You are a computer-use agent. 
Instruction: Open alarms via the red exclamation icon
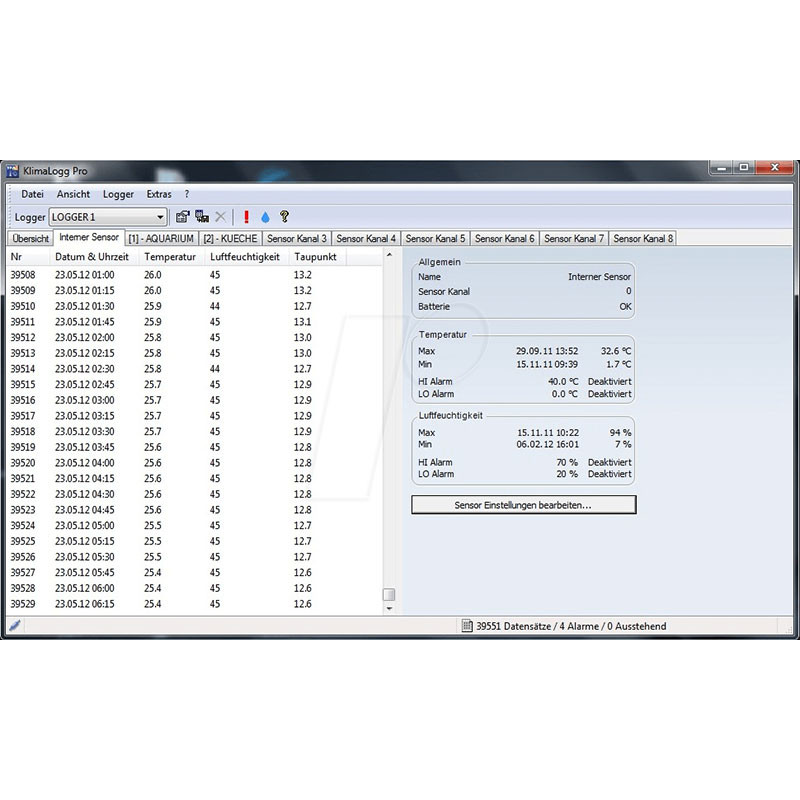coord(246,217)
